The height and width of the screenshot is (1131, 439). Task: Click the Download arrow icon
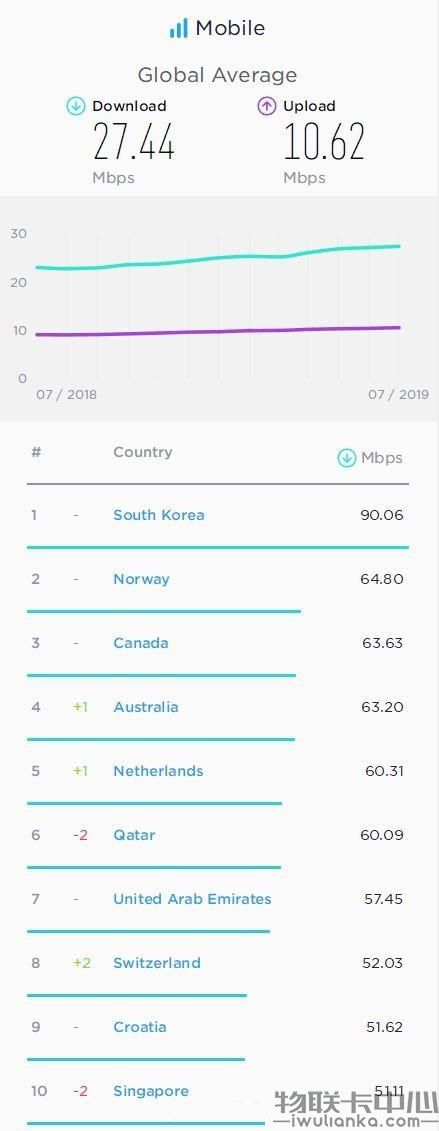76,107
